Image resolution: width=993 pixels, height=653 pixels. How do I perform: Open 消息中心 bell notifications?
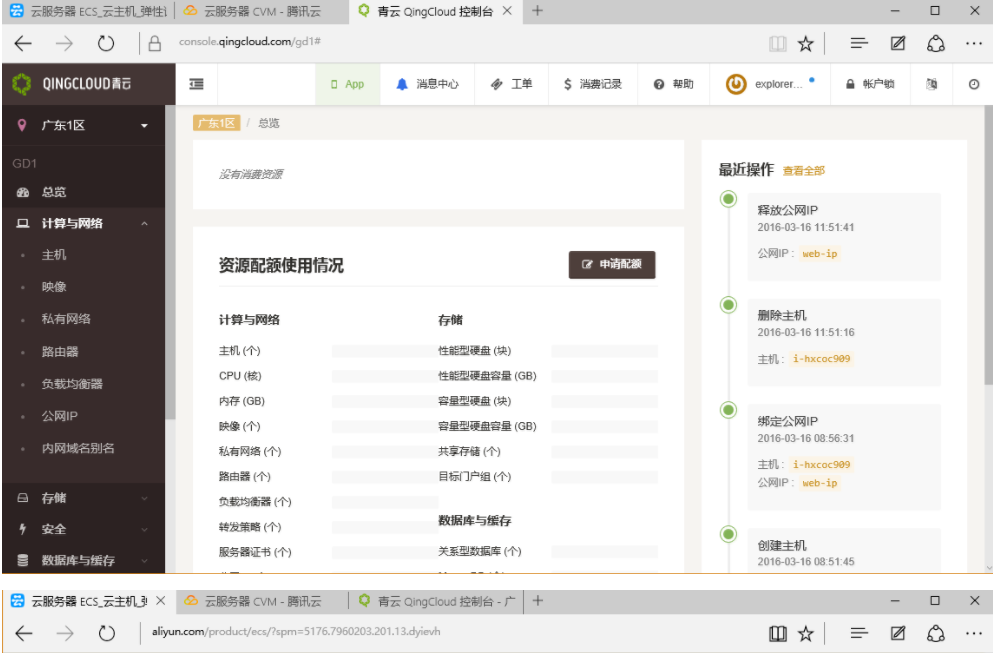[427, 84]
